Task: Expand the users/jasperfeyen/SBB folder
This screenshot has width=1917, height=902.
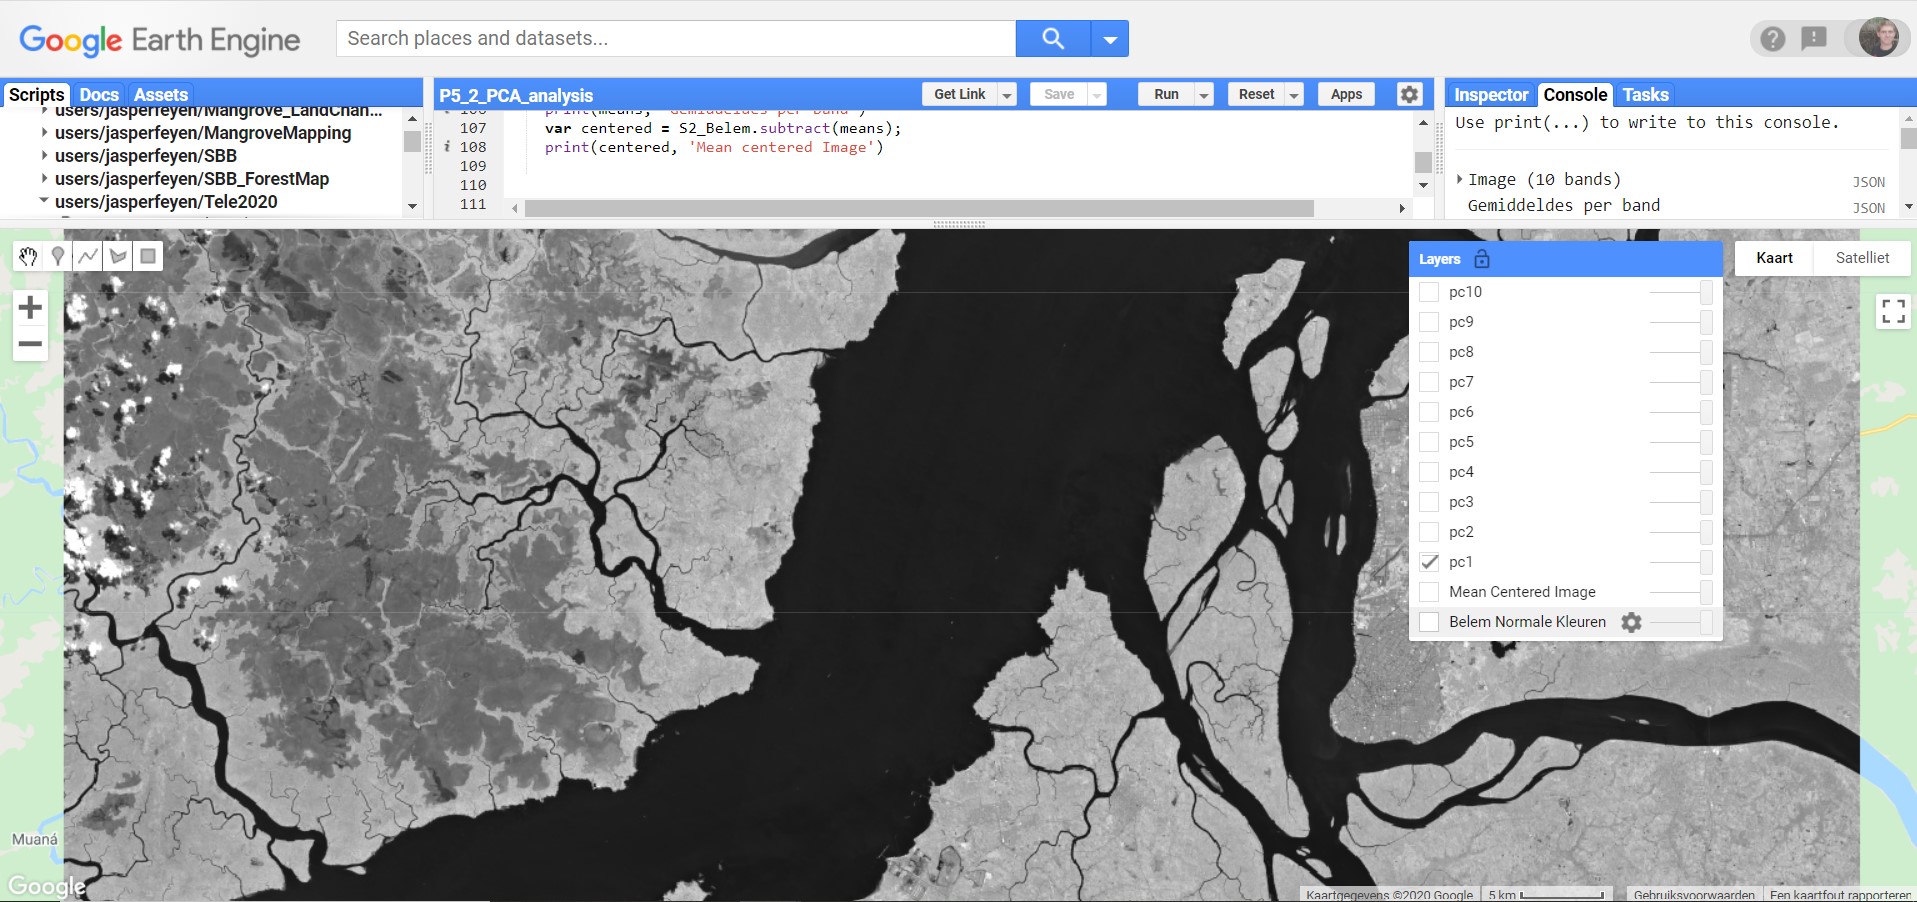Action: 44,155
